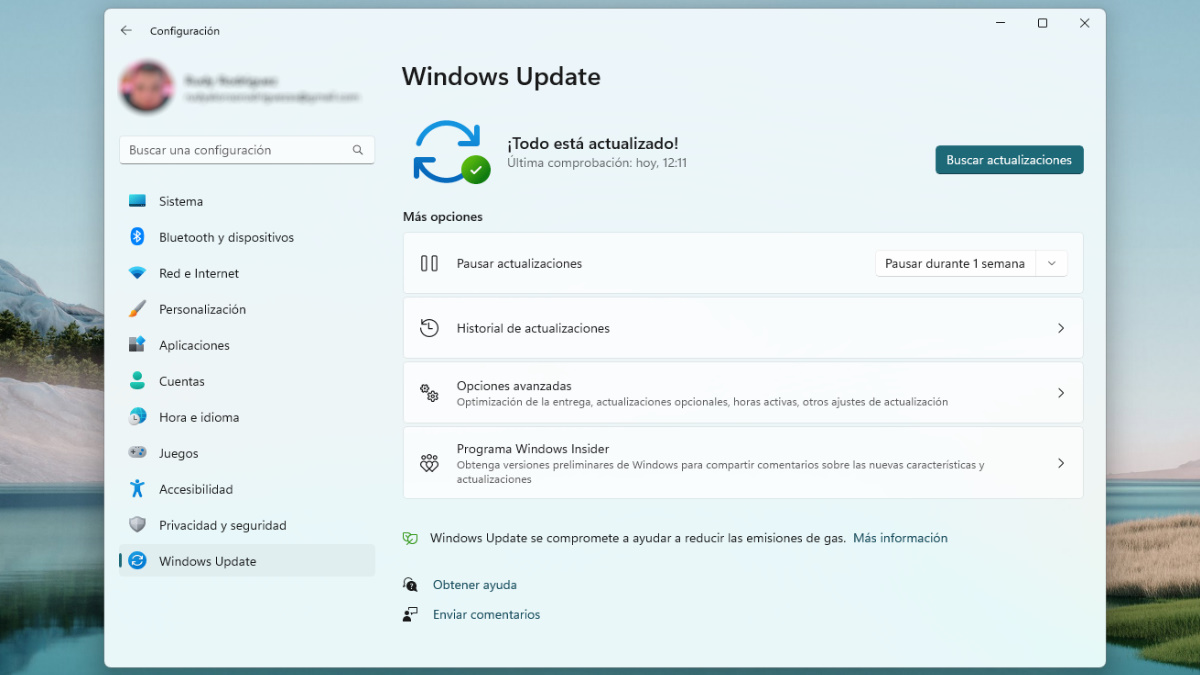Go to Red e Internet settings

tap(247, 273)
